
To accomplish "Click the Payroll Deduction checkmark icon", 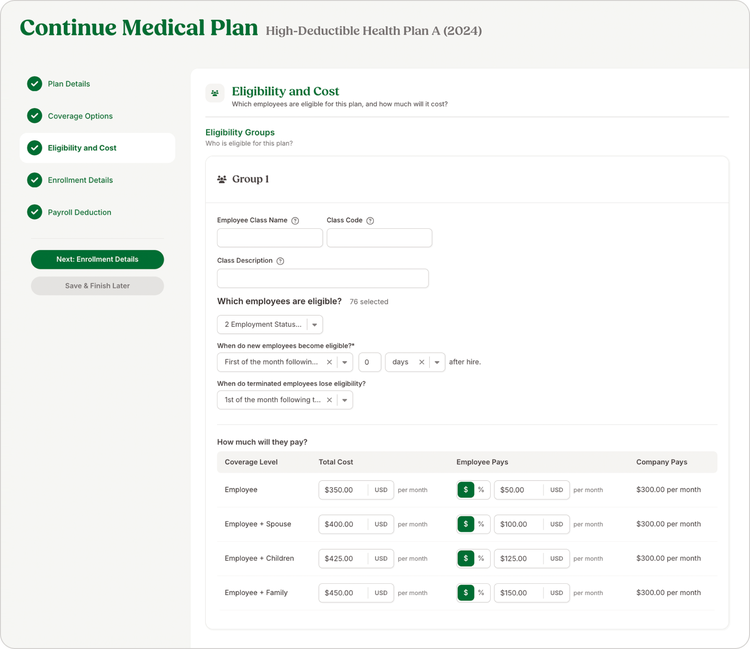I will pyautogui.click(x=34, y=212).
